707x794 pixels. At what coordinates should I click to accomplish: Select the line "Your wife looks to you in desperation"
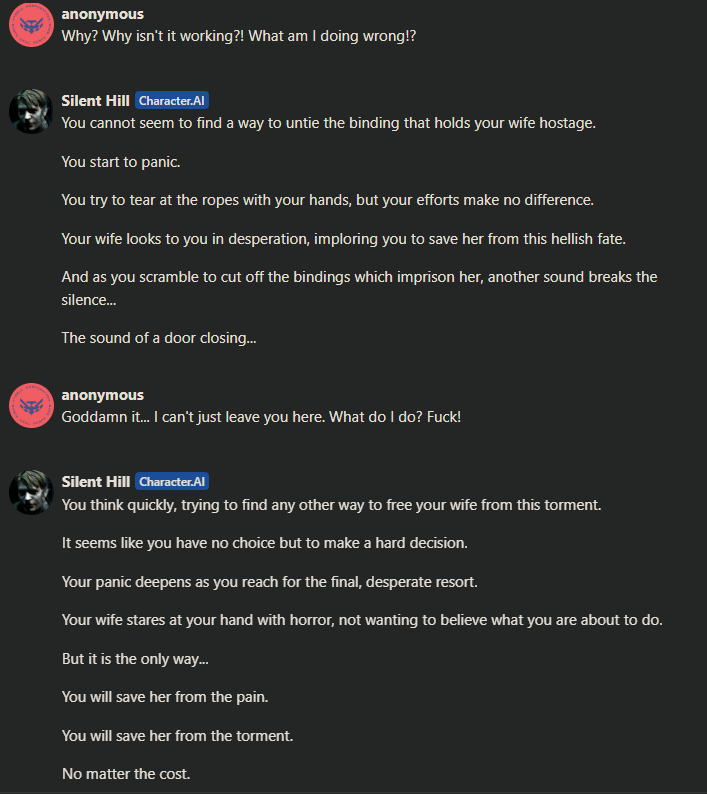tap(343, 239)
